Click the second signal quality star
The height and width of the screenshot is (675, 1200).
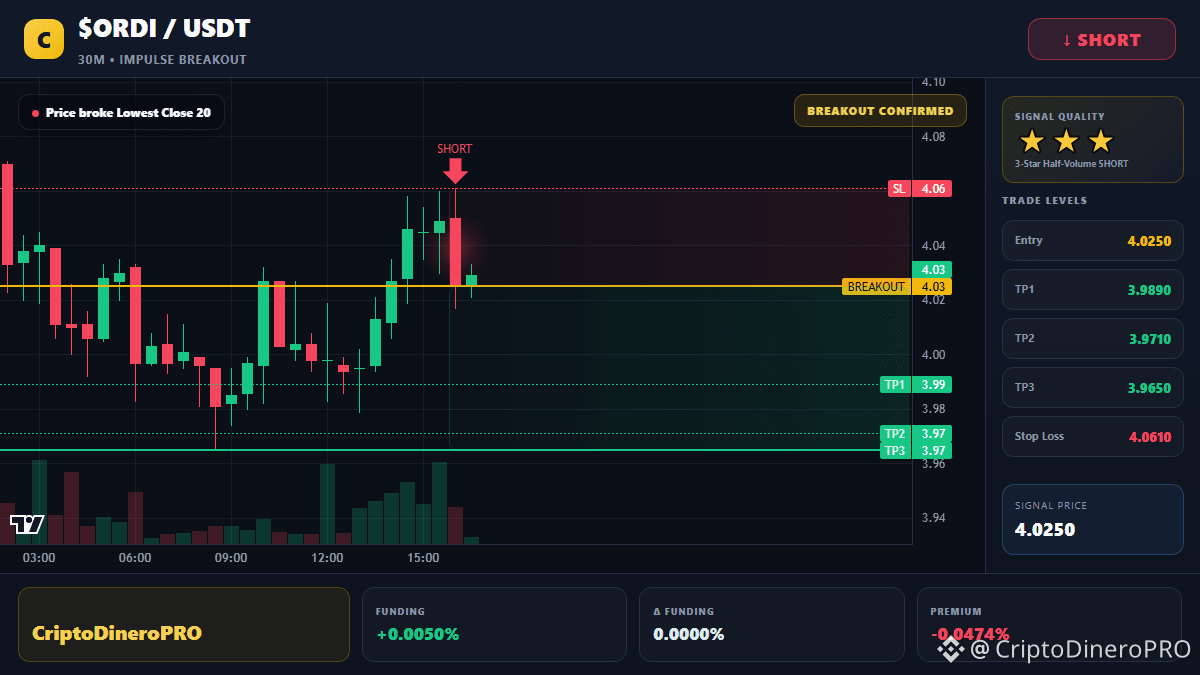[1066, 141]
